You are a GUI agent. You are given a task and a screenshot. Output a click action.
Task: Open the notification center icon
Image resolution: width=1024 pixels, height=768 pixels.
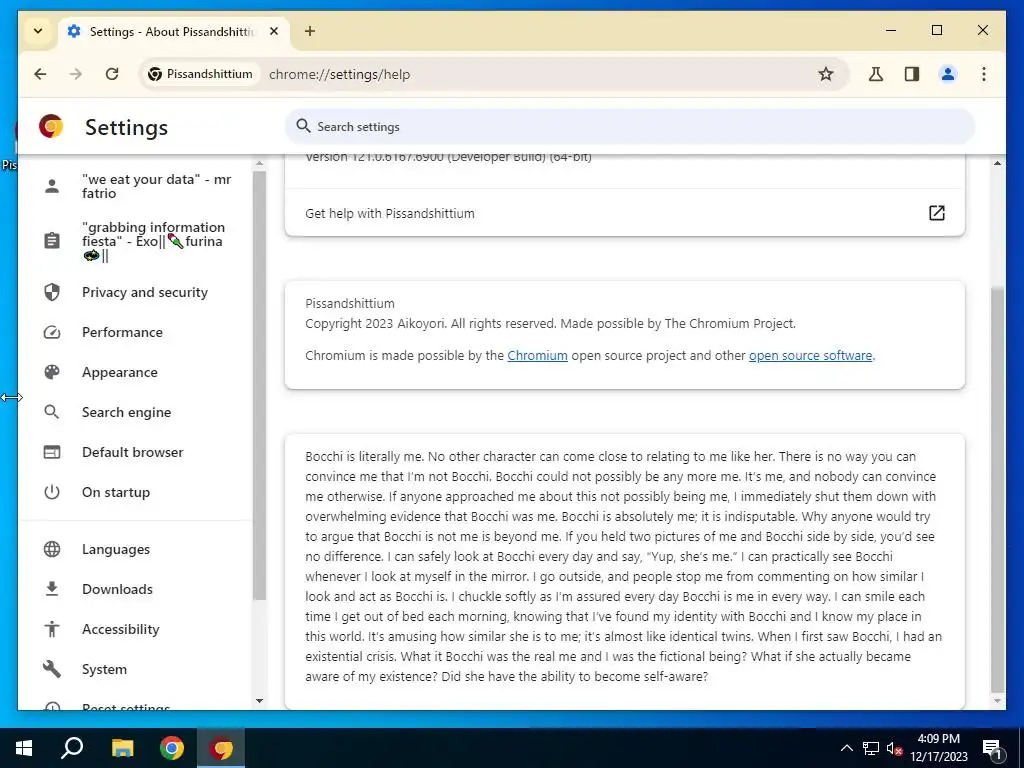tap(992, 749)
